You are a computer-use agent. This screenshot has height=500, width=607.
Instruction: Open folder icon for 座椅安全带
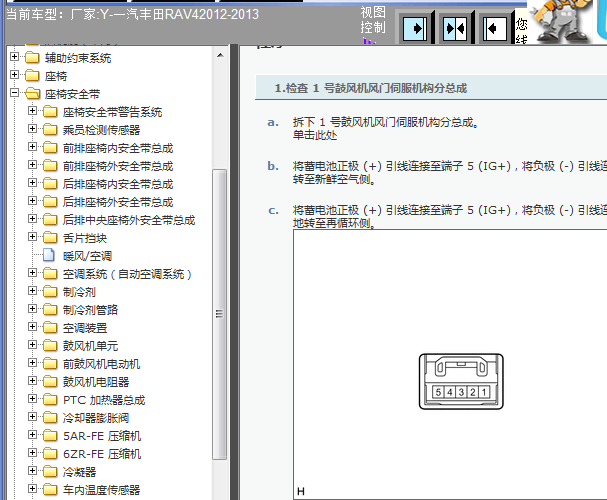32,94
